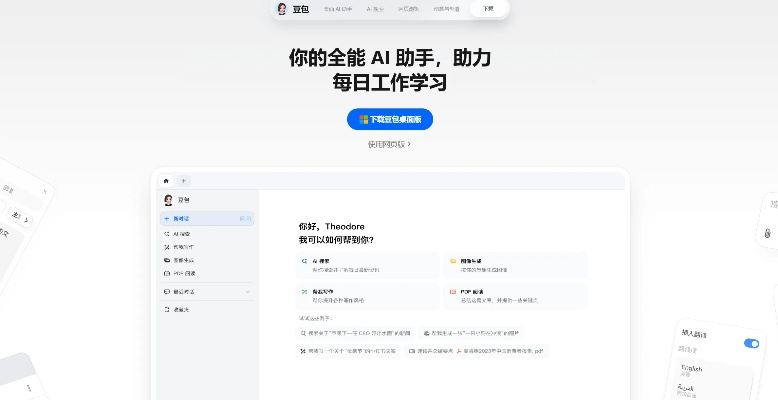
Task: Click the third navigation item in top bar
Action: coord(408,9)
